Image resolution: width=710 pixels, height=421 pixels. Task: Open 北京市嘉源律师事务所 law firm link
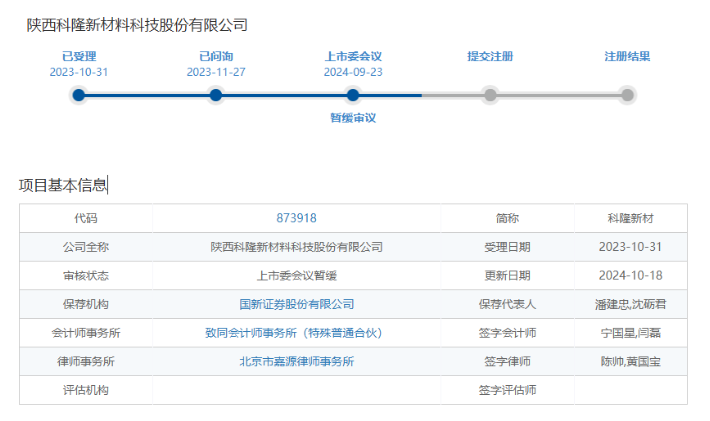(296, 361)
